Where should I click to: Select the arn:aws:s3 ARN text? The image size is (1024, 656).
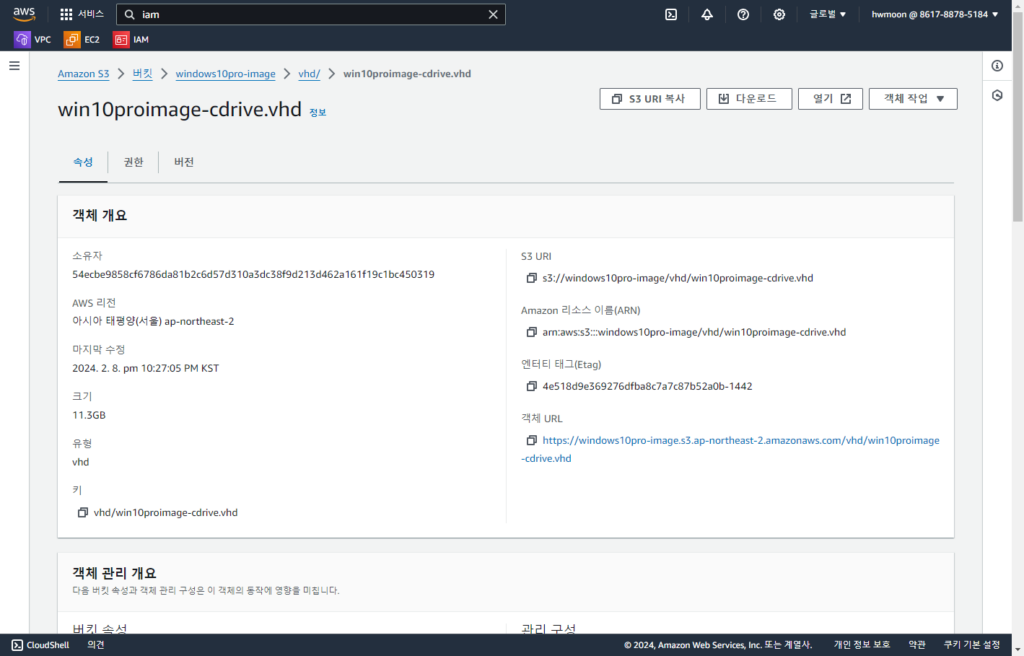coord(694,333)
